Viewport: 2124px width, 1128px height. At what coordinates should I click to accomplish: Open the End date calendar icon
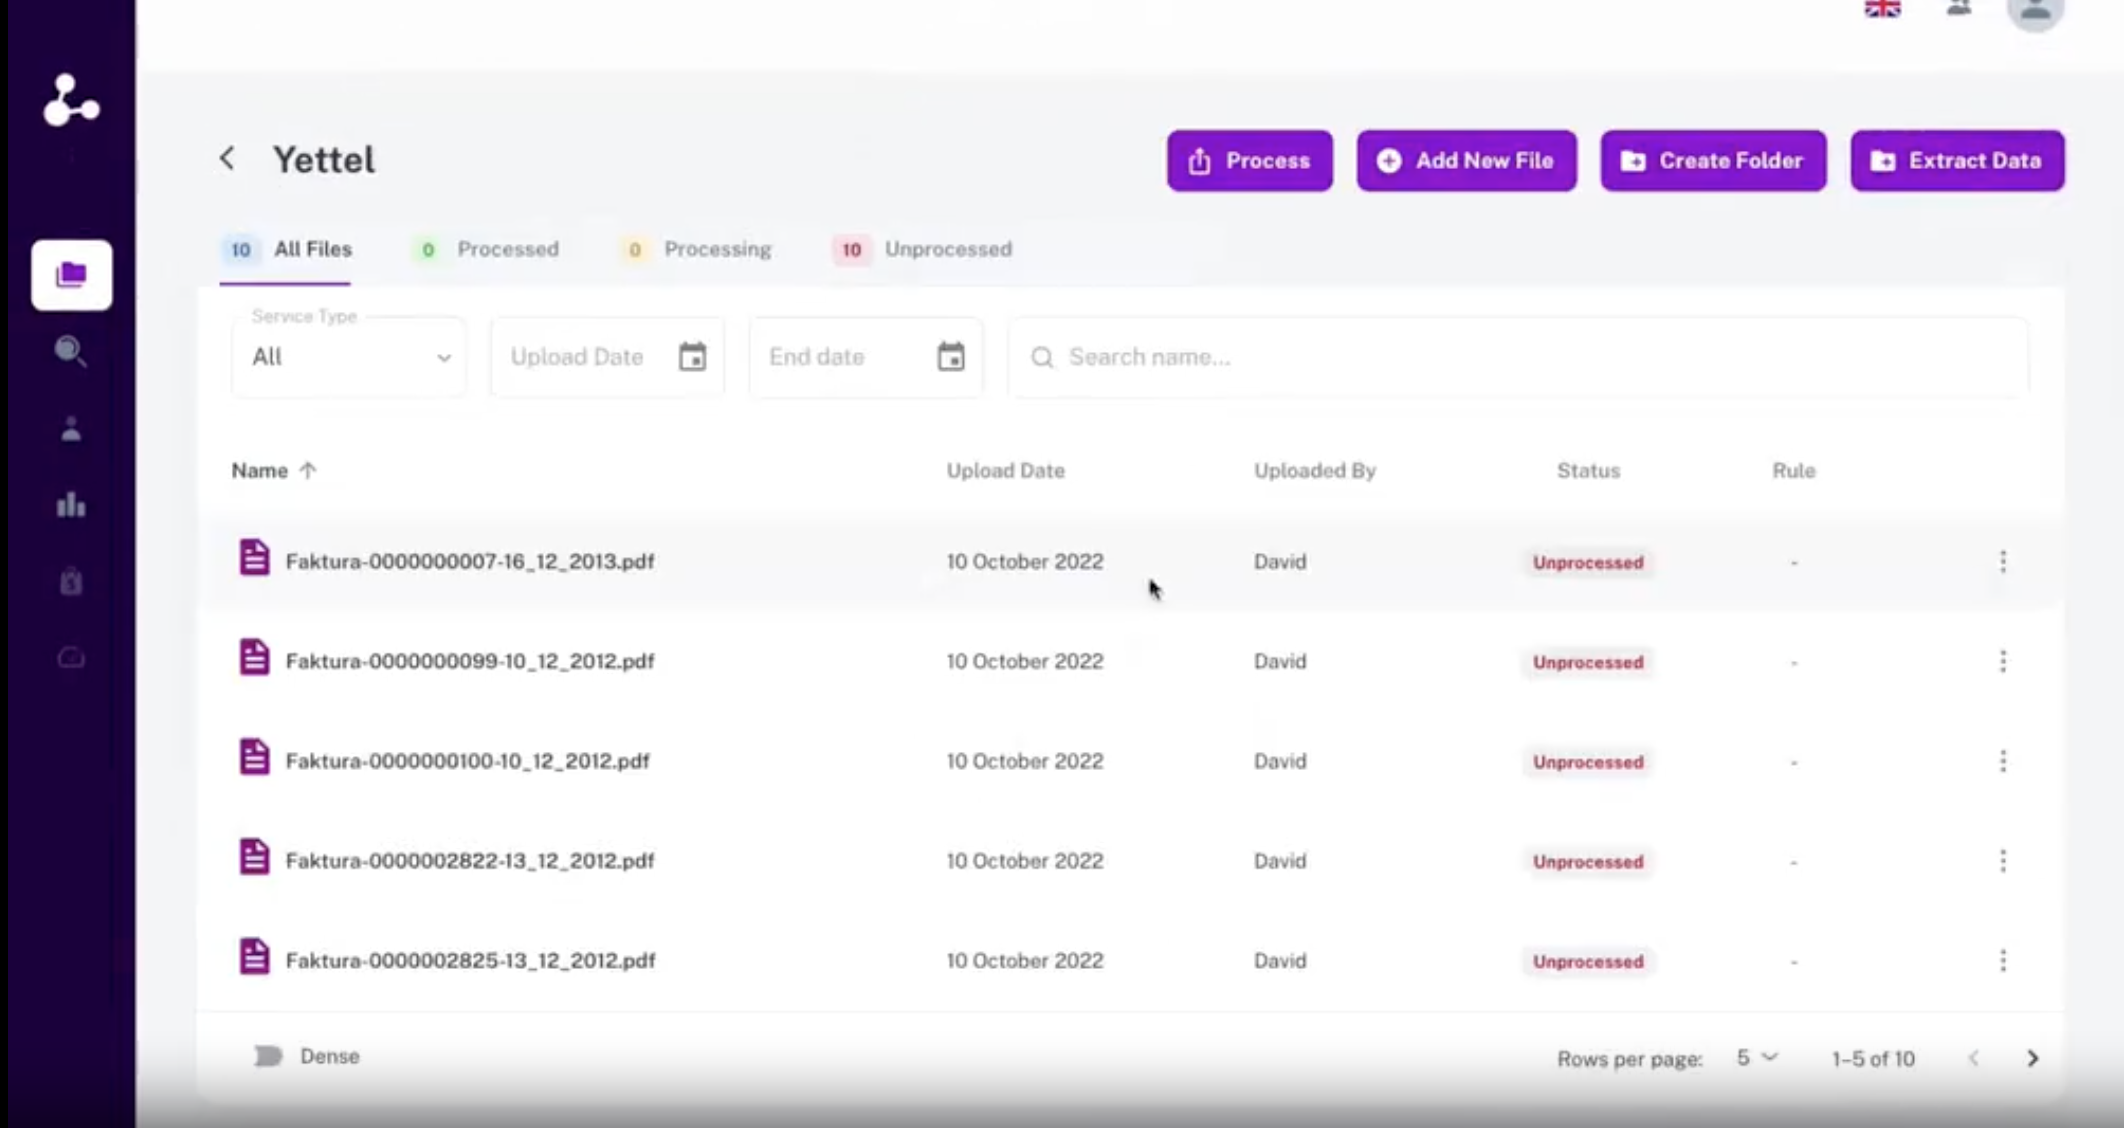coord(950,357)
